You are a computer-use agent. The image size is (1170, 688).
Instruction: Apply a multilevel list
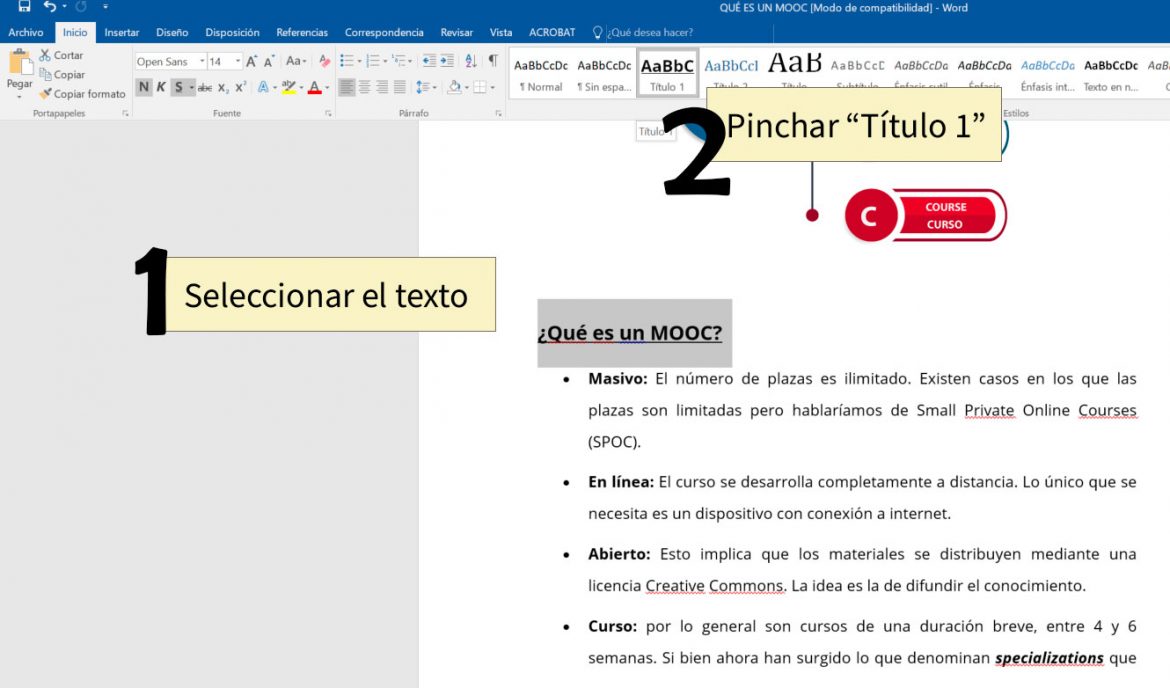399,61
